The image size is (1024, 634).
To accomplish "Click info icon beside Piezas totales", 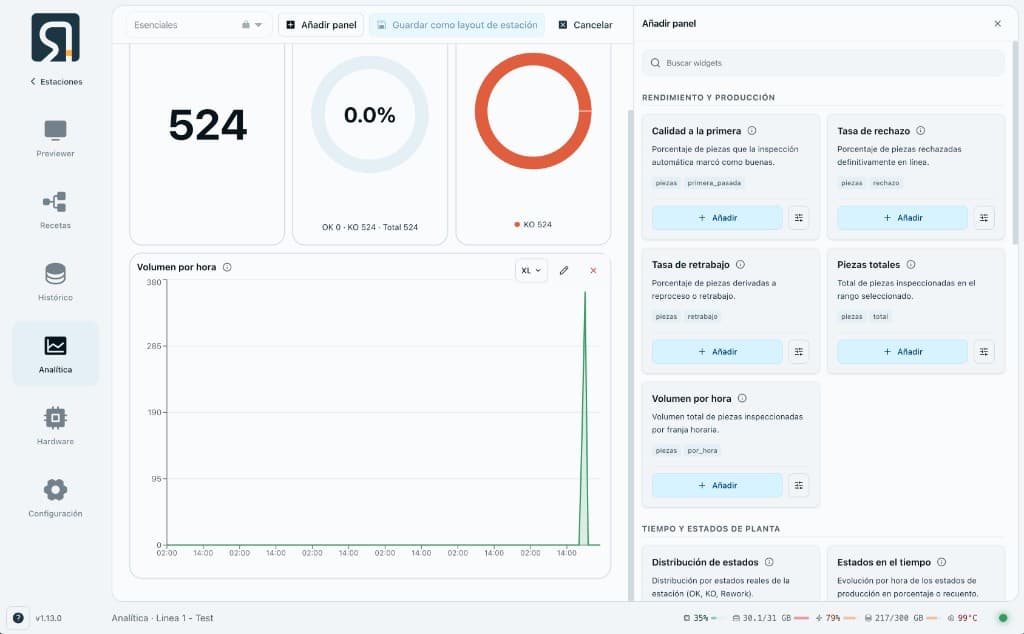I will (x=910, y=264).
